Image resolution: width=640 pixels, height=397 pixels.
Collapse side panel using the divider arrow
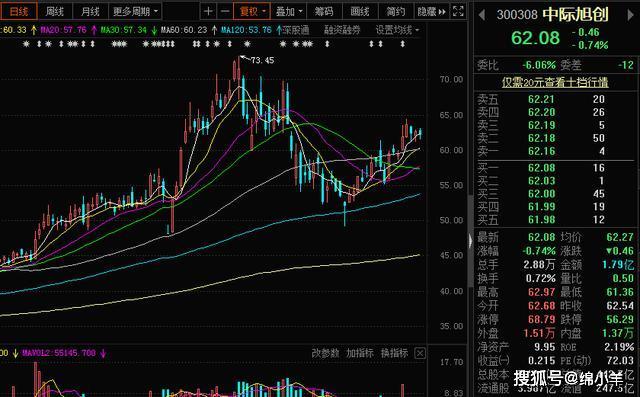(x=470, y=242)
